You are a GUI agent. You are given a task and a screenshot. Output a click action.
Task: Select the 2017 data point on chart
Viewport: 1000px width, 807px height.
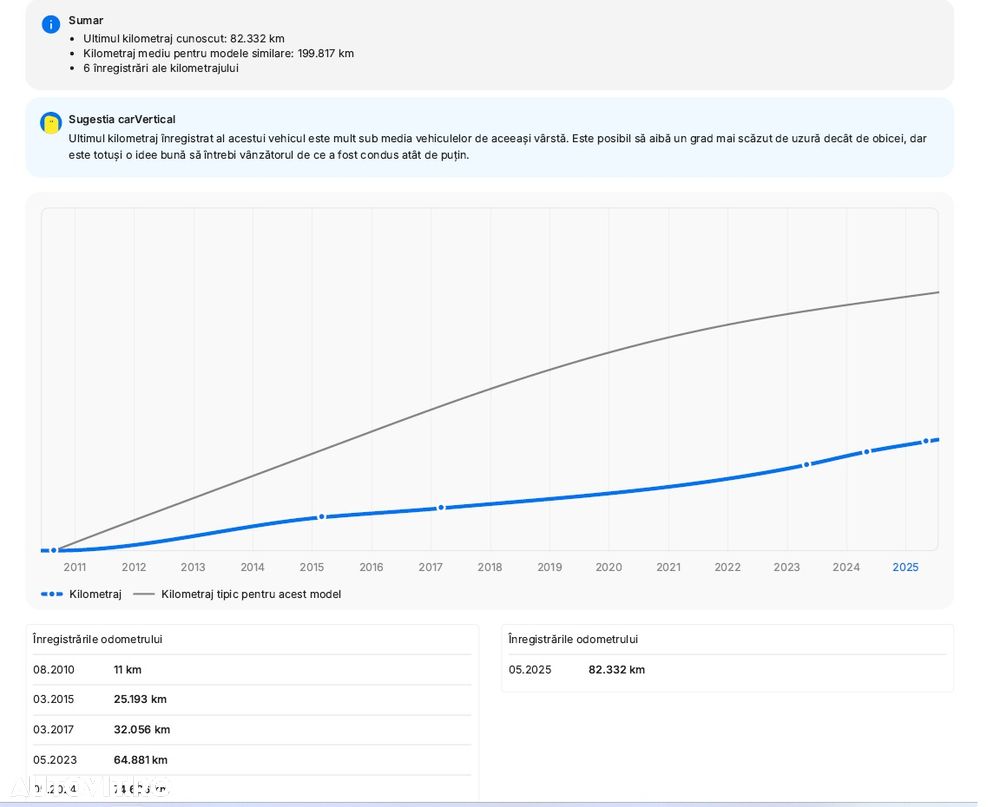[x=441, y=508]
